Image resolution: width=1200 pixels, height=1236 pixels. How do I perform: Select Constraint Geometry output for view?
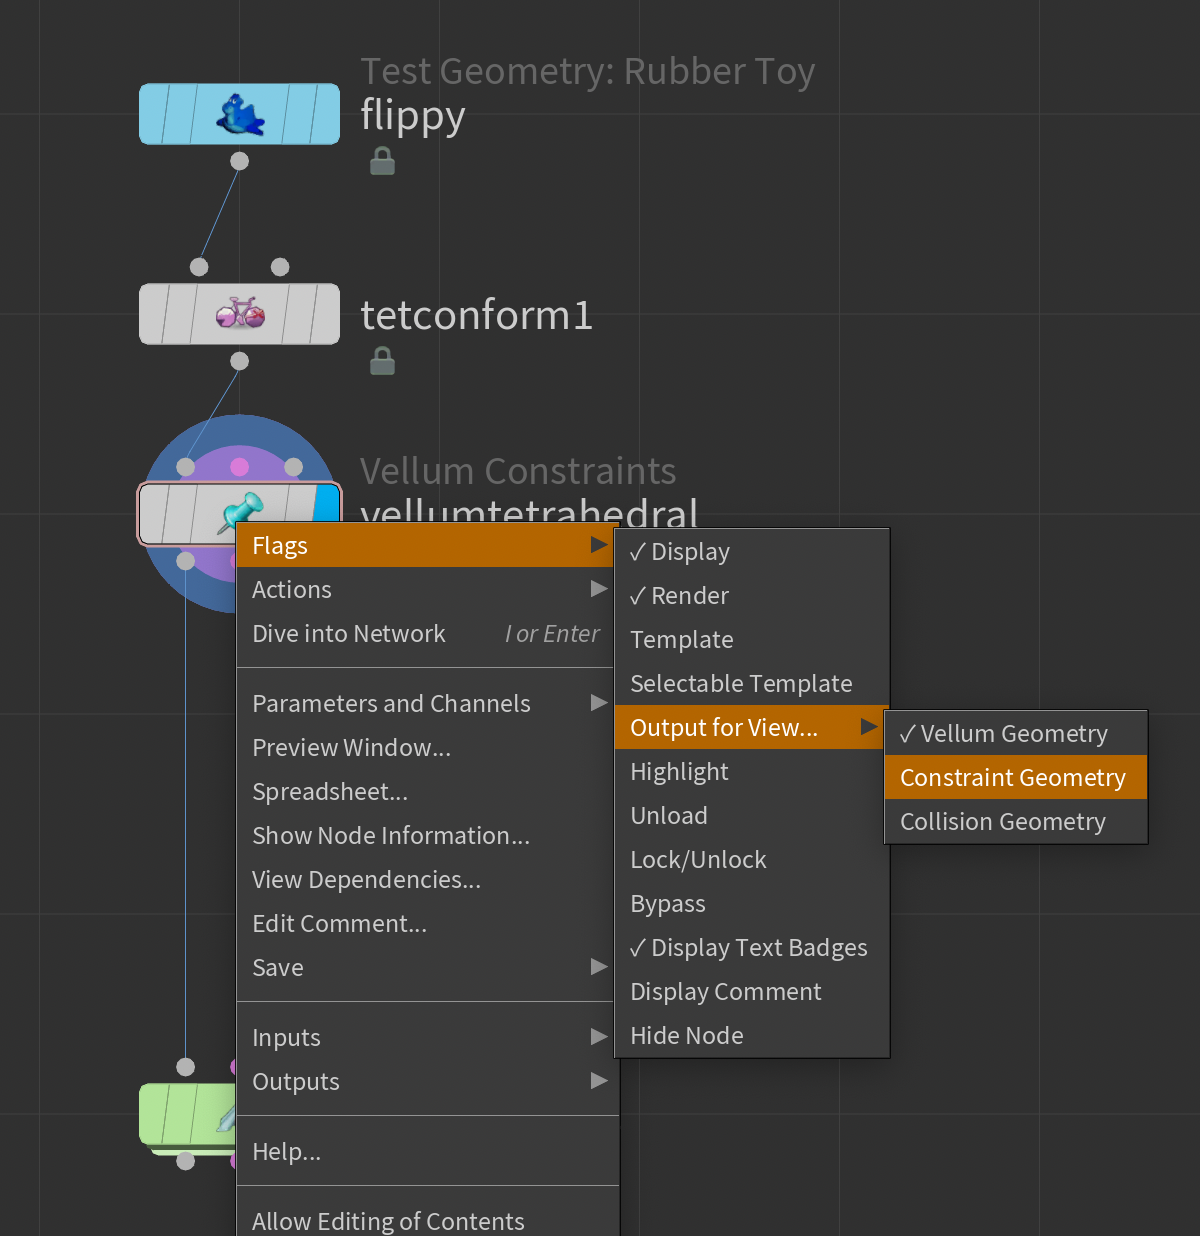tap(1016, 778)
